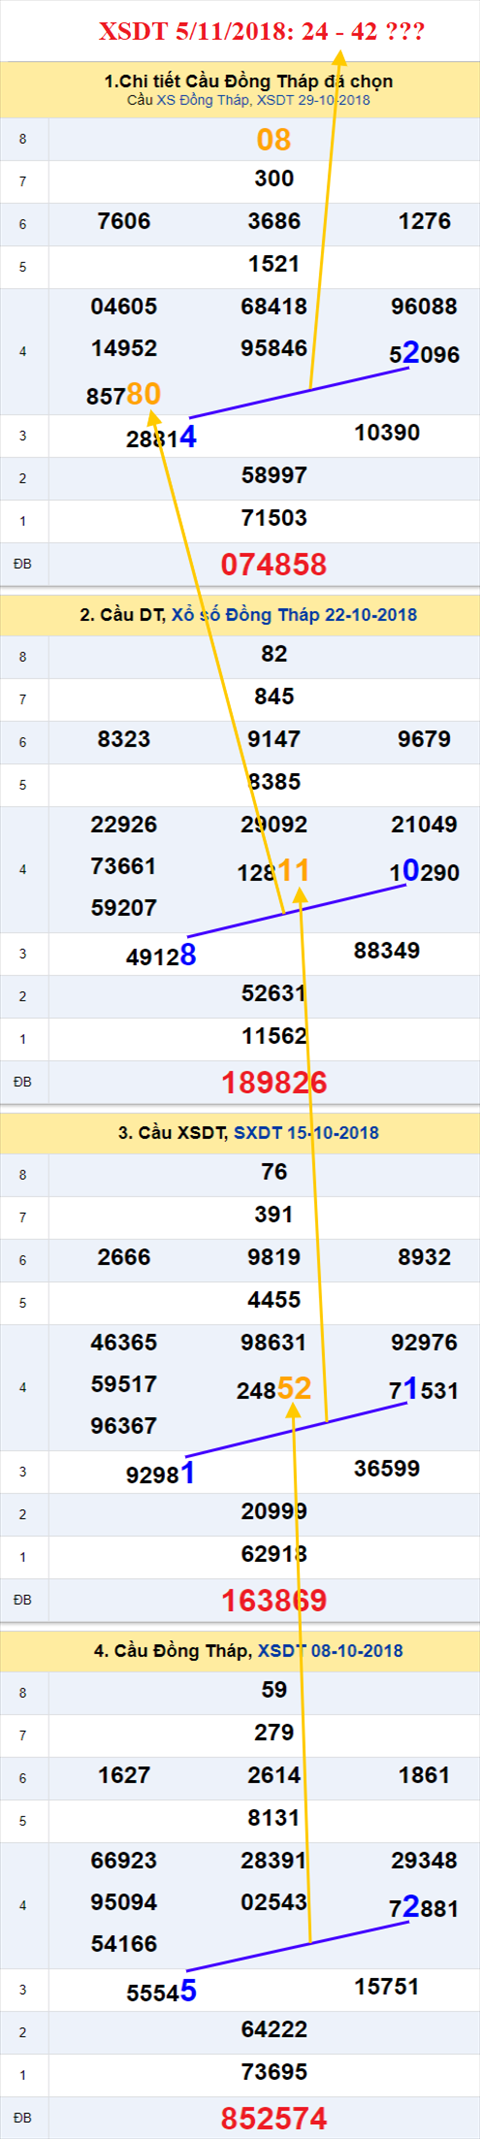Select the number 52096

pos(424,354)
